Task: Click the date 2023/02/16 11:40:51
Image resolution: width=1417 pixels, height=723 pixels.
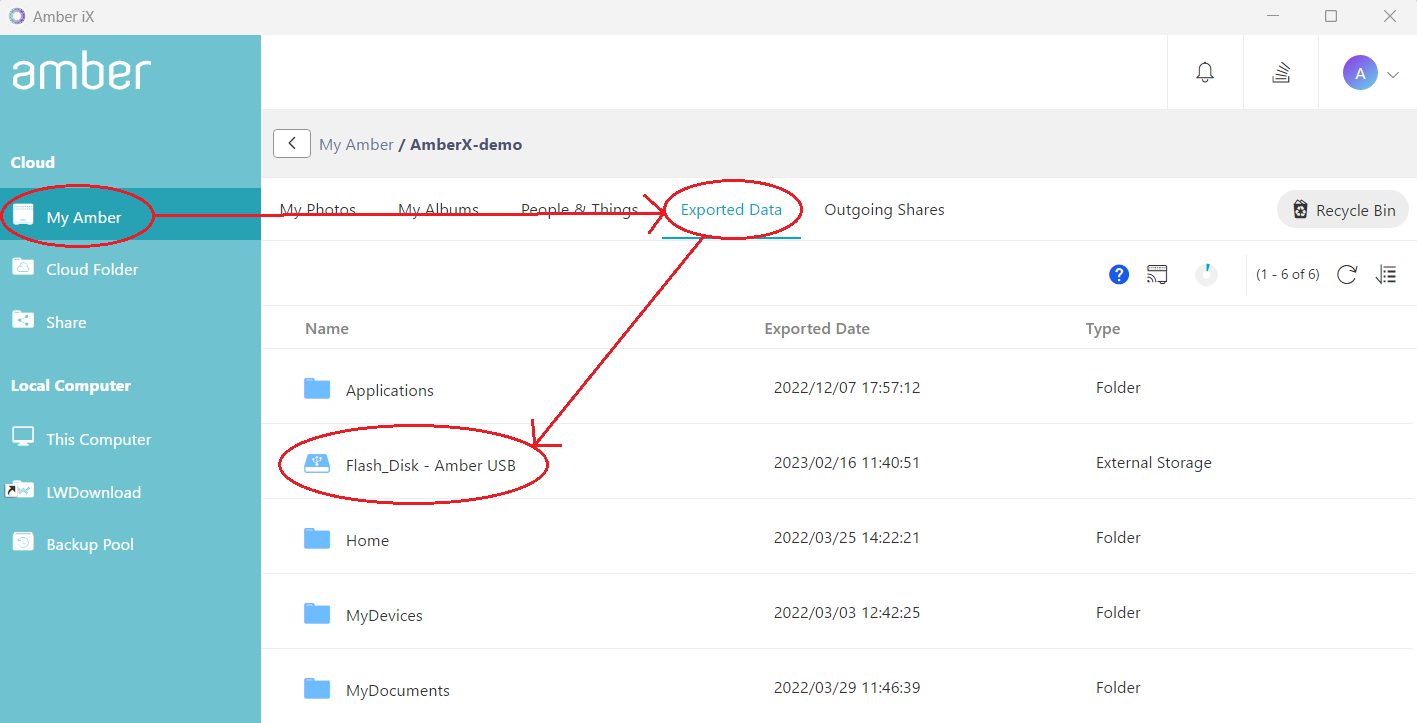Action: coord(847,463)
